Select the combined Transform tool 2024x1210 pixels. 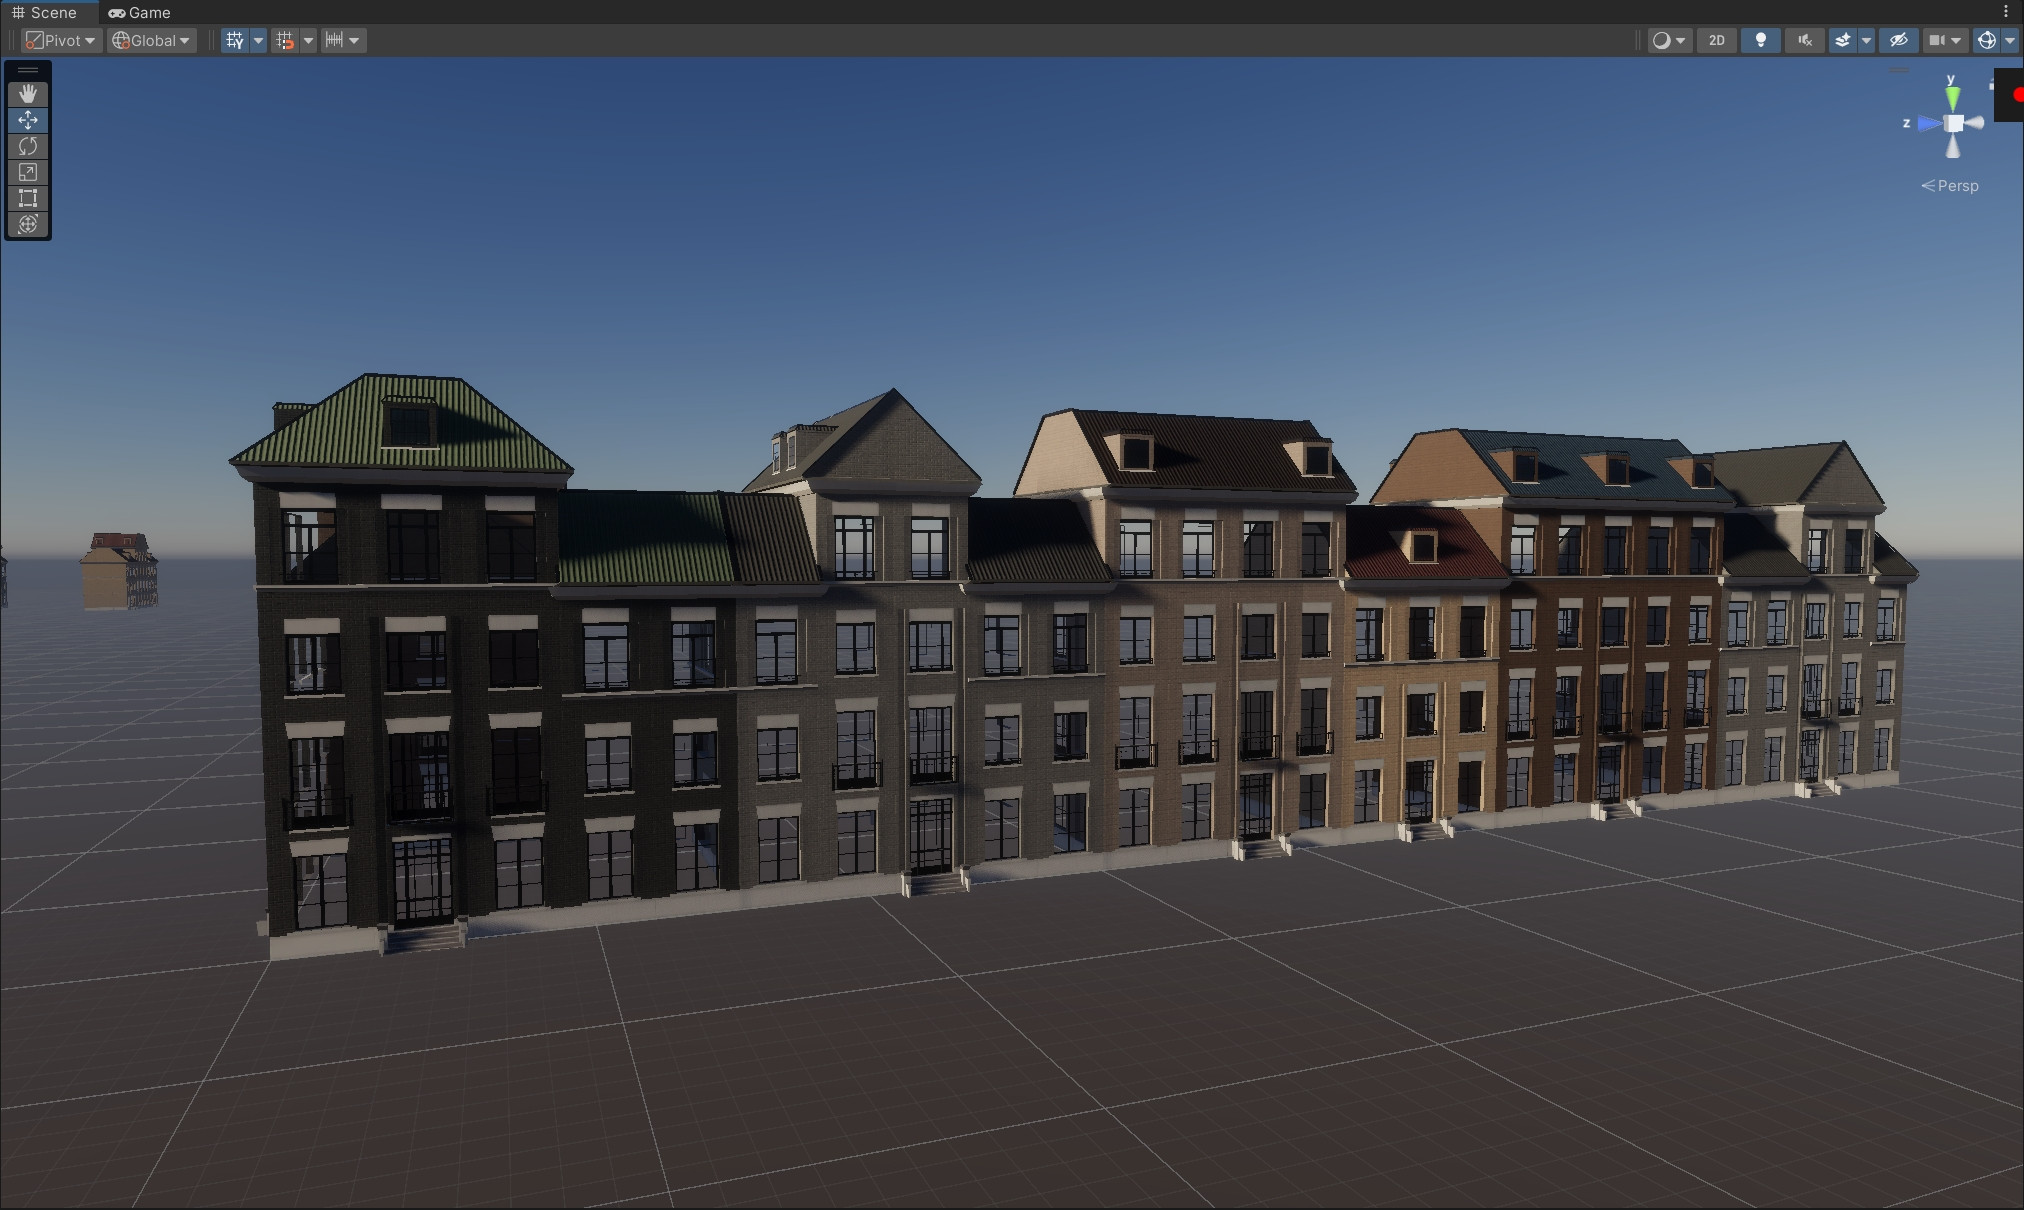click(28, 224)
